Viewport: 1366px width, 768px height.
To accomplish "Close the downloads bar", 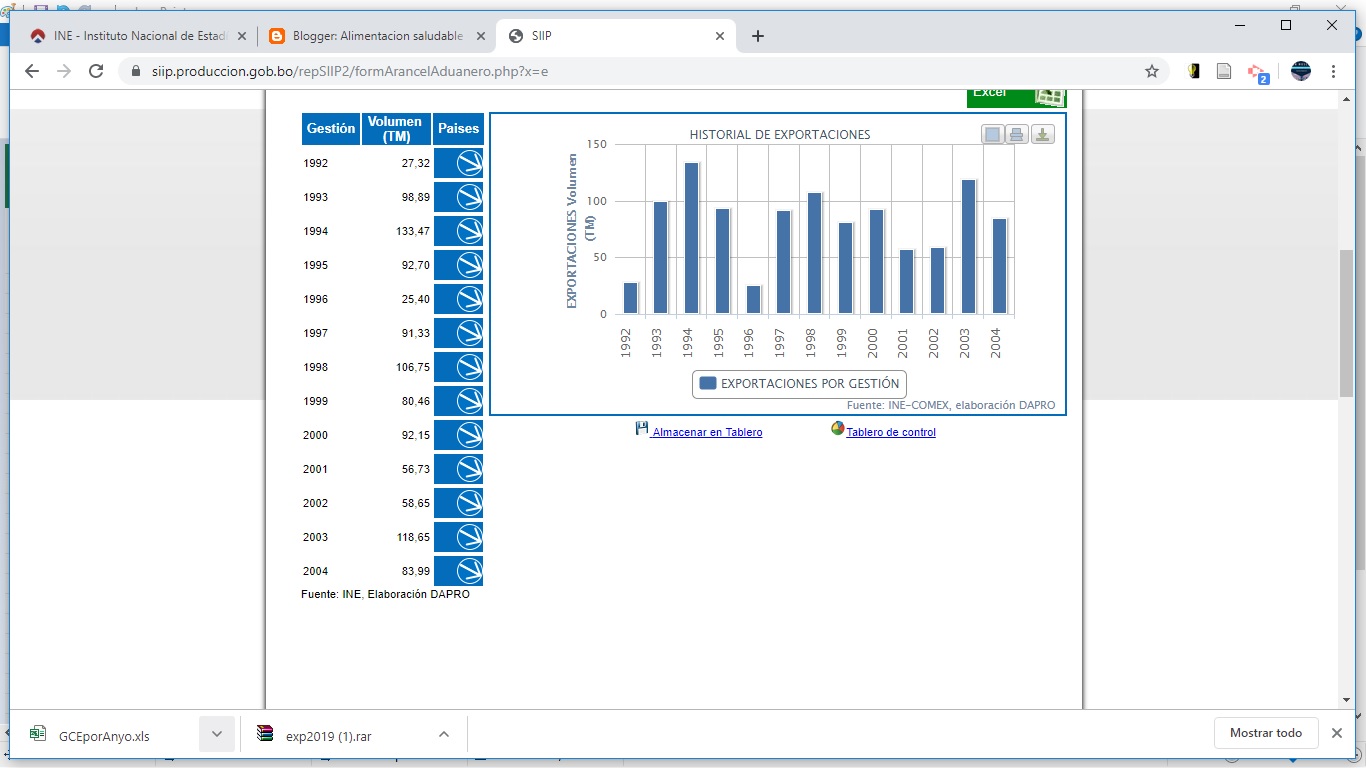I will (x=1337, y=733).
